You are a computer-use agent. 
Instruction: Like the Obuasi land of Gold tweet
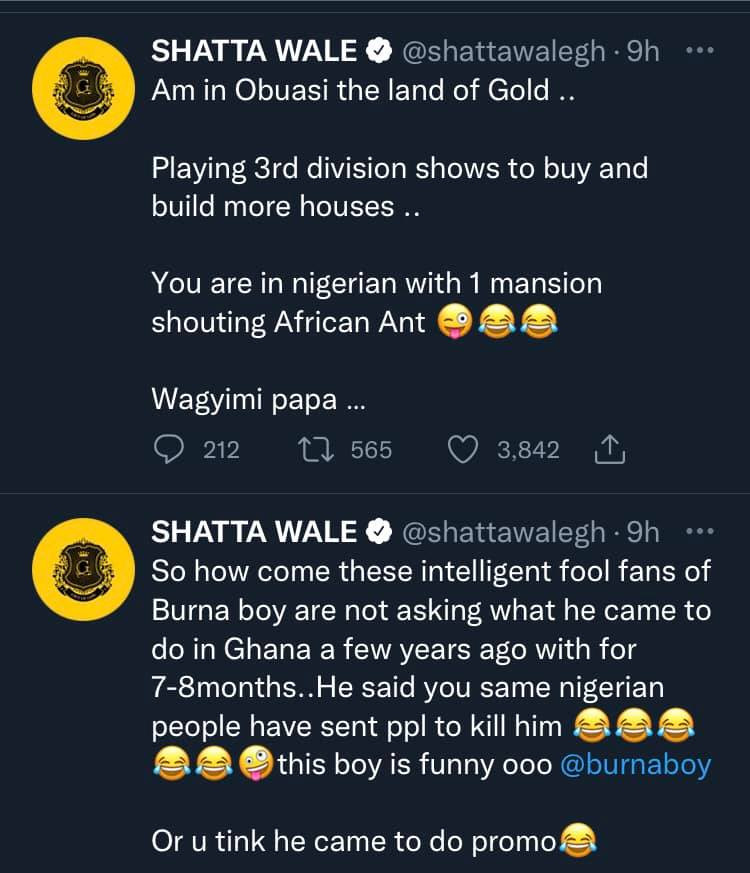(x=463, y=451)
